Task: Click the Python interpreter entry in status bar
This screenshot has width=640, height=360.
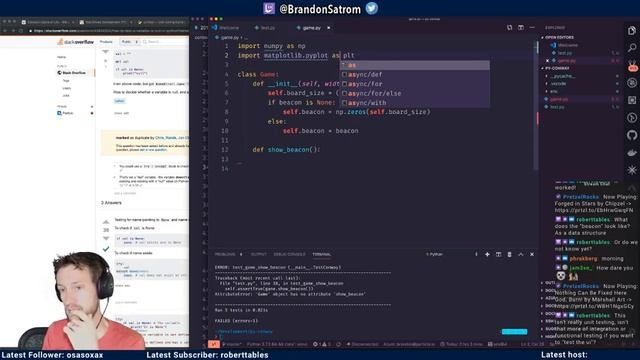Action: point(277,344)
